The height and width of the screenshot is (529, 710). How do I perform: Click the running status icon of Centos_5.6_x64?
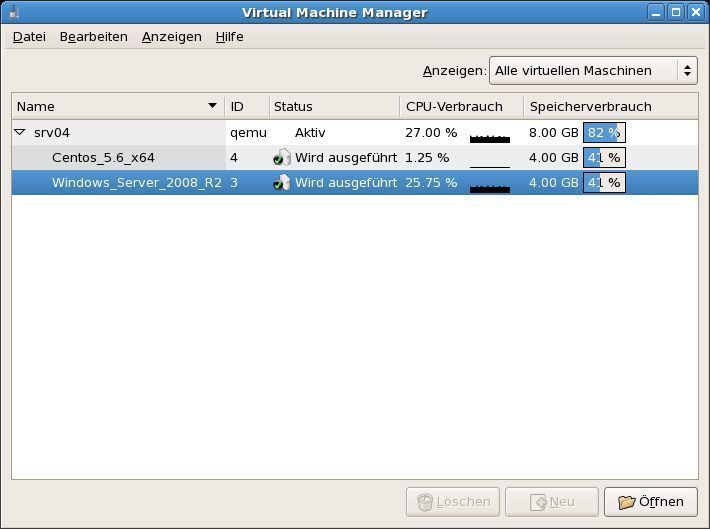pyautogui.click(x=282, y=157)
